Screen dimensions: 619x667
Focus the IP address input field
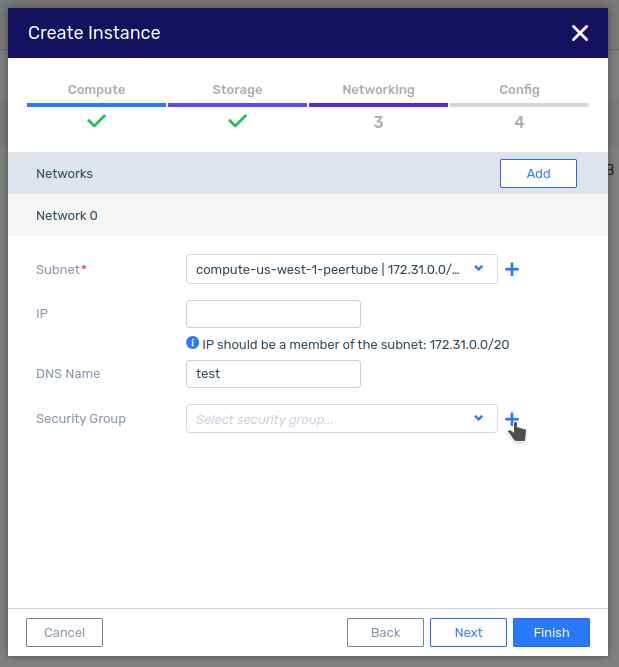pos(273,314)
